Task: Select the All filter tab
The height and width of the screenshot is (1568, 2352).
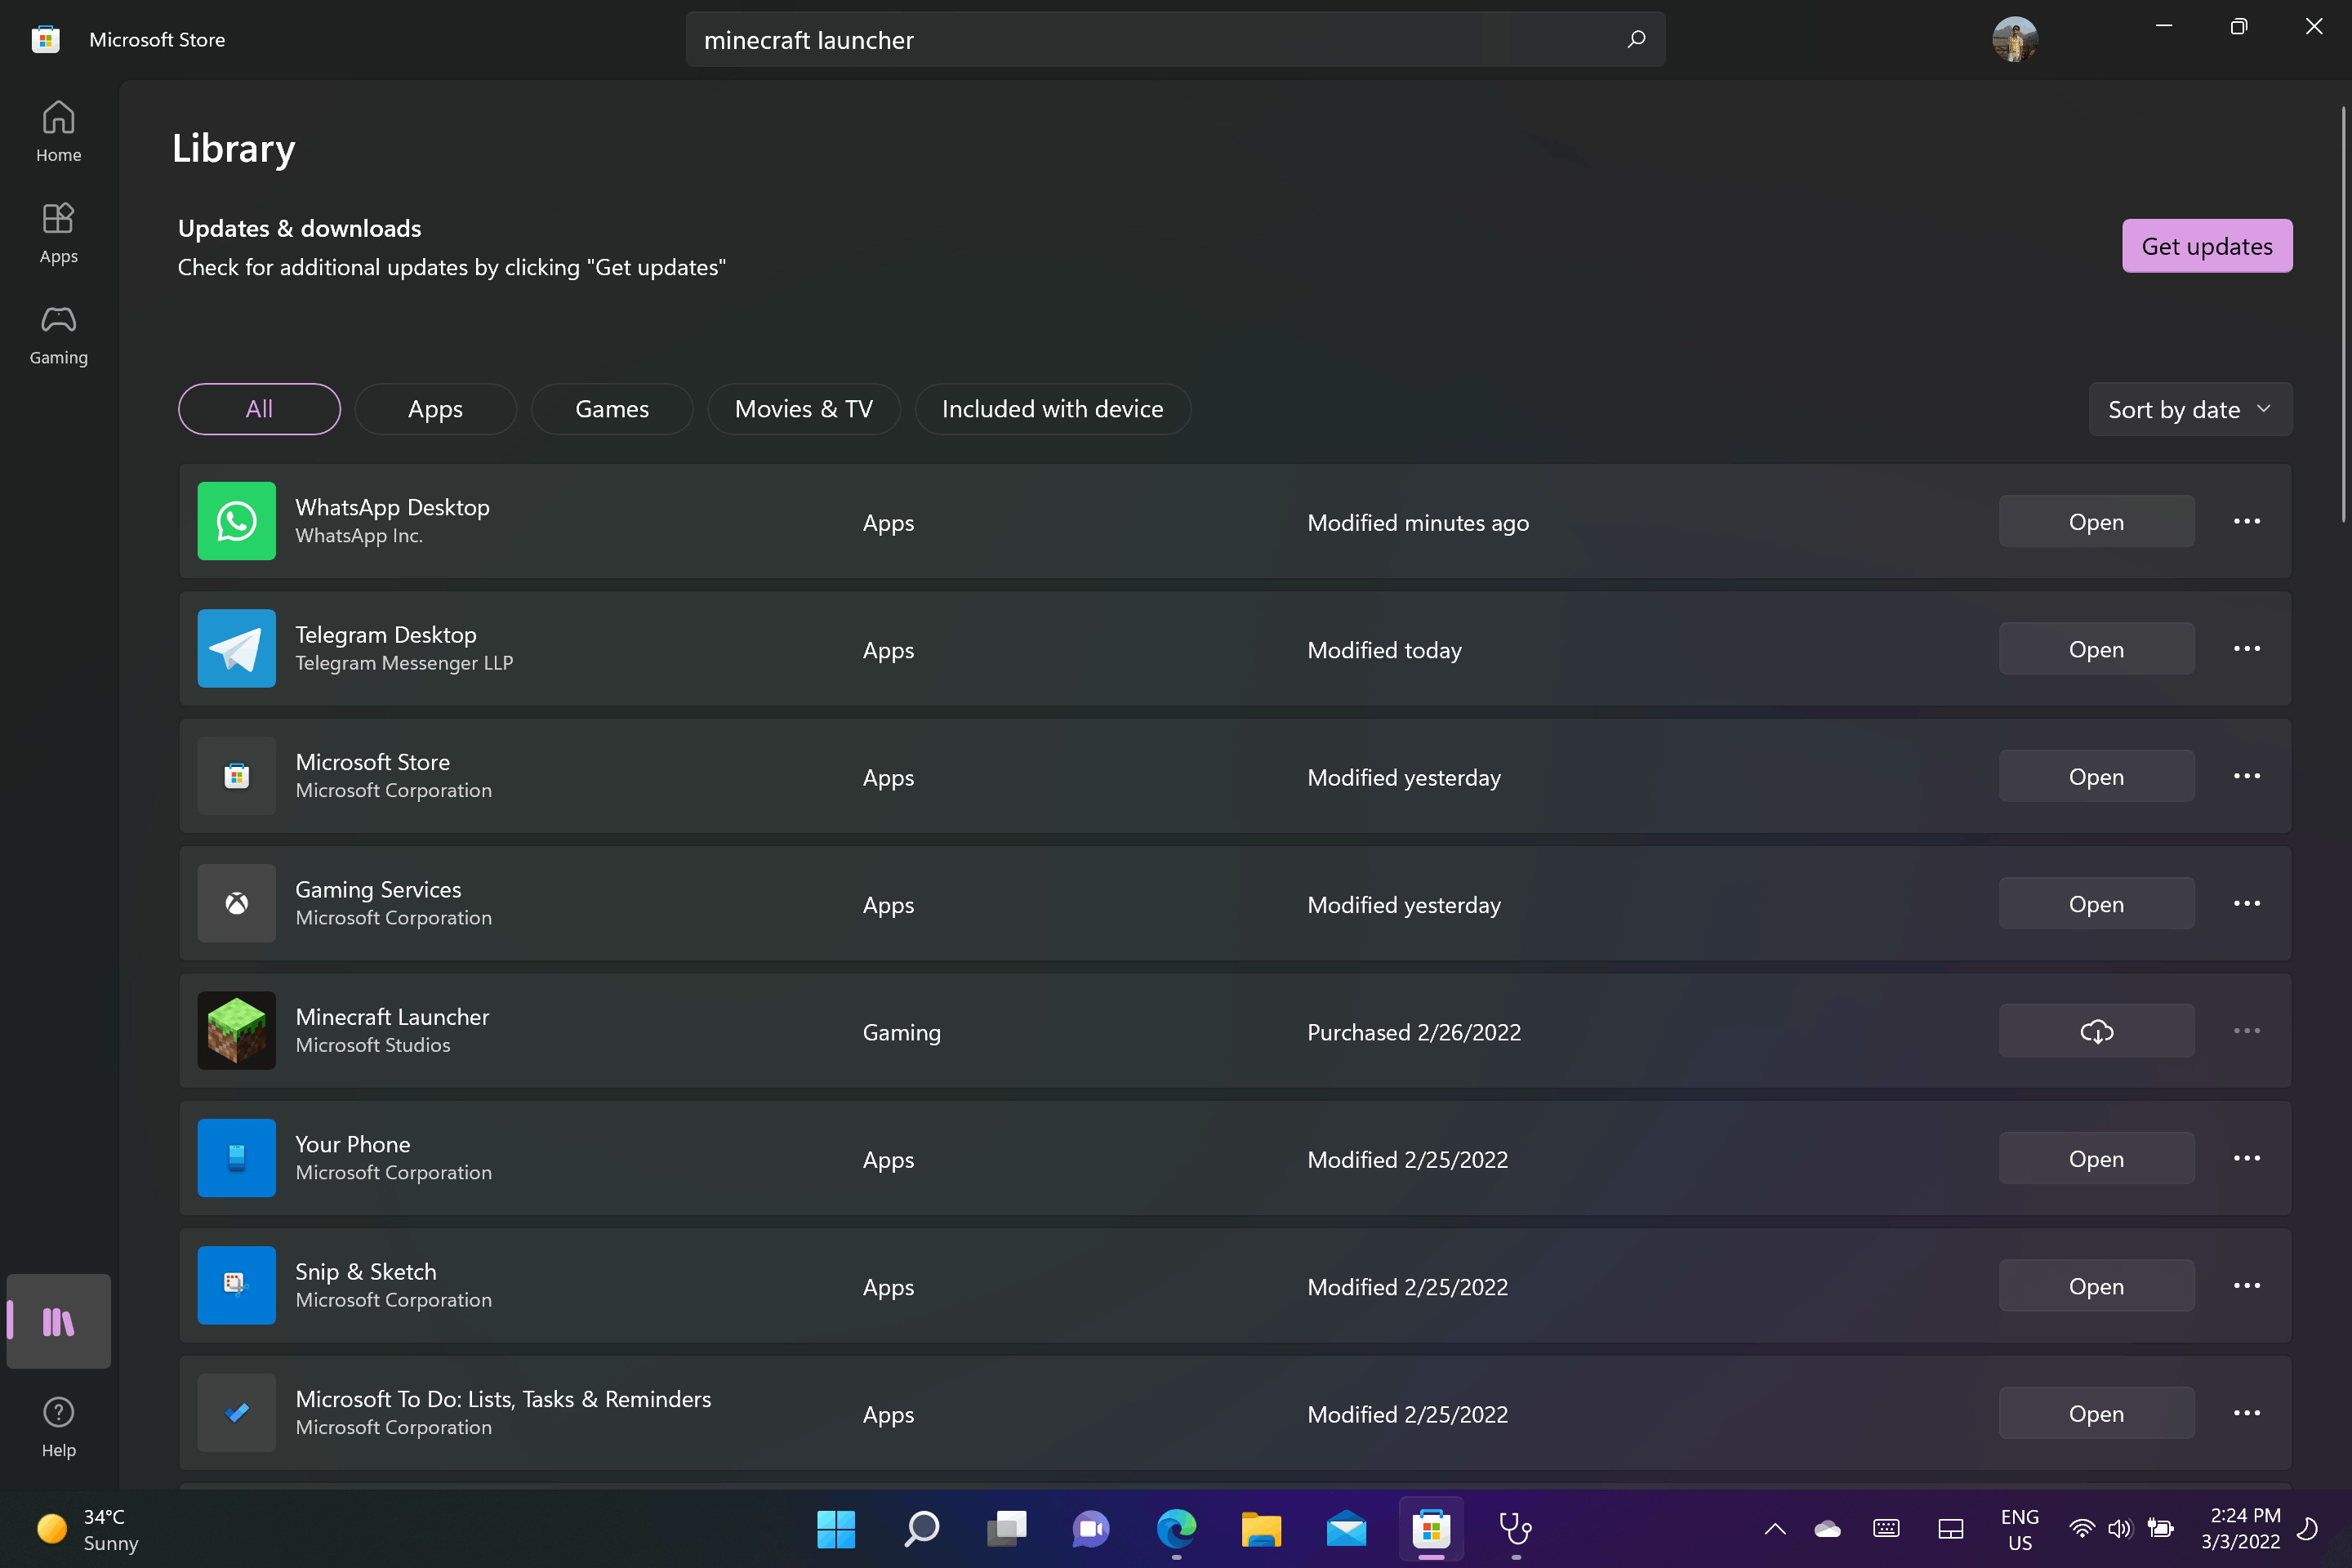Action: [x=258, y=408]
